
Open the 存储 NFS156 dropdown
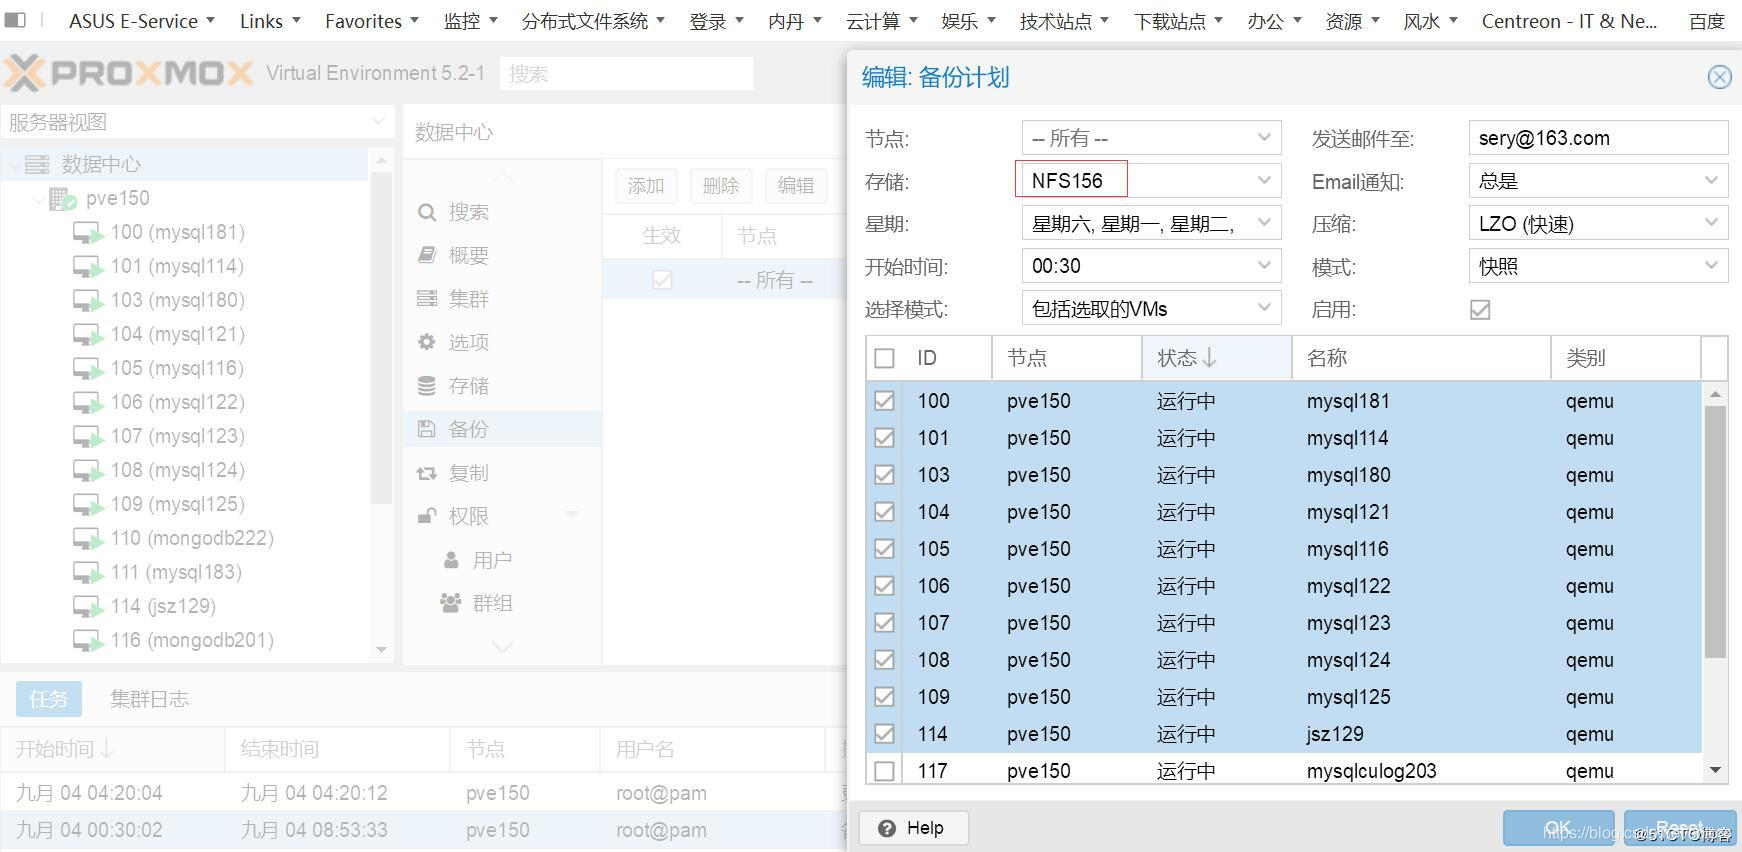1264,181
